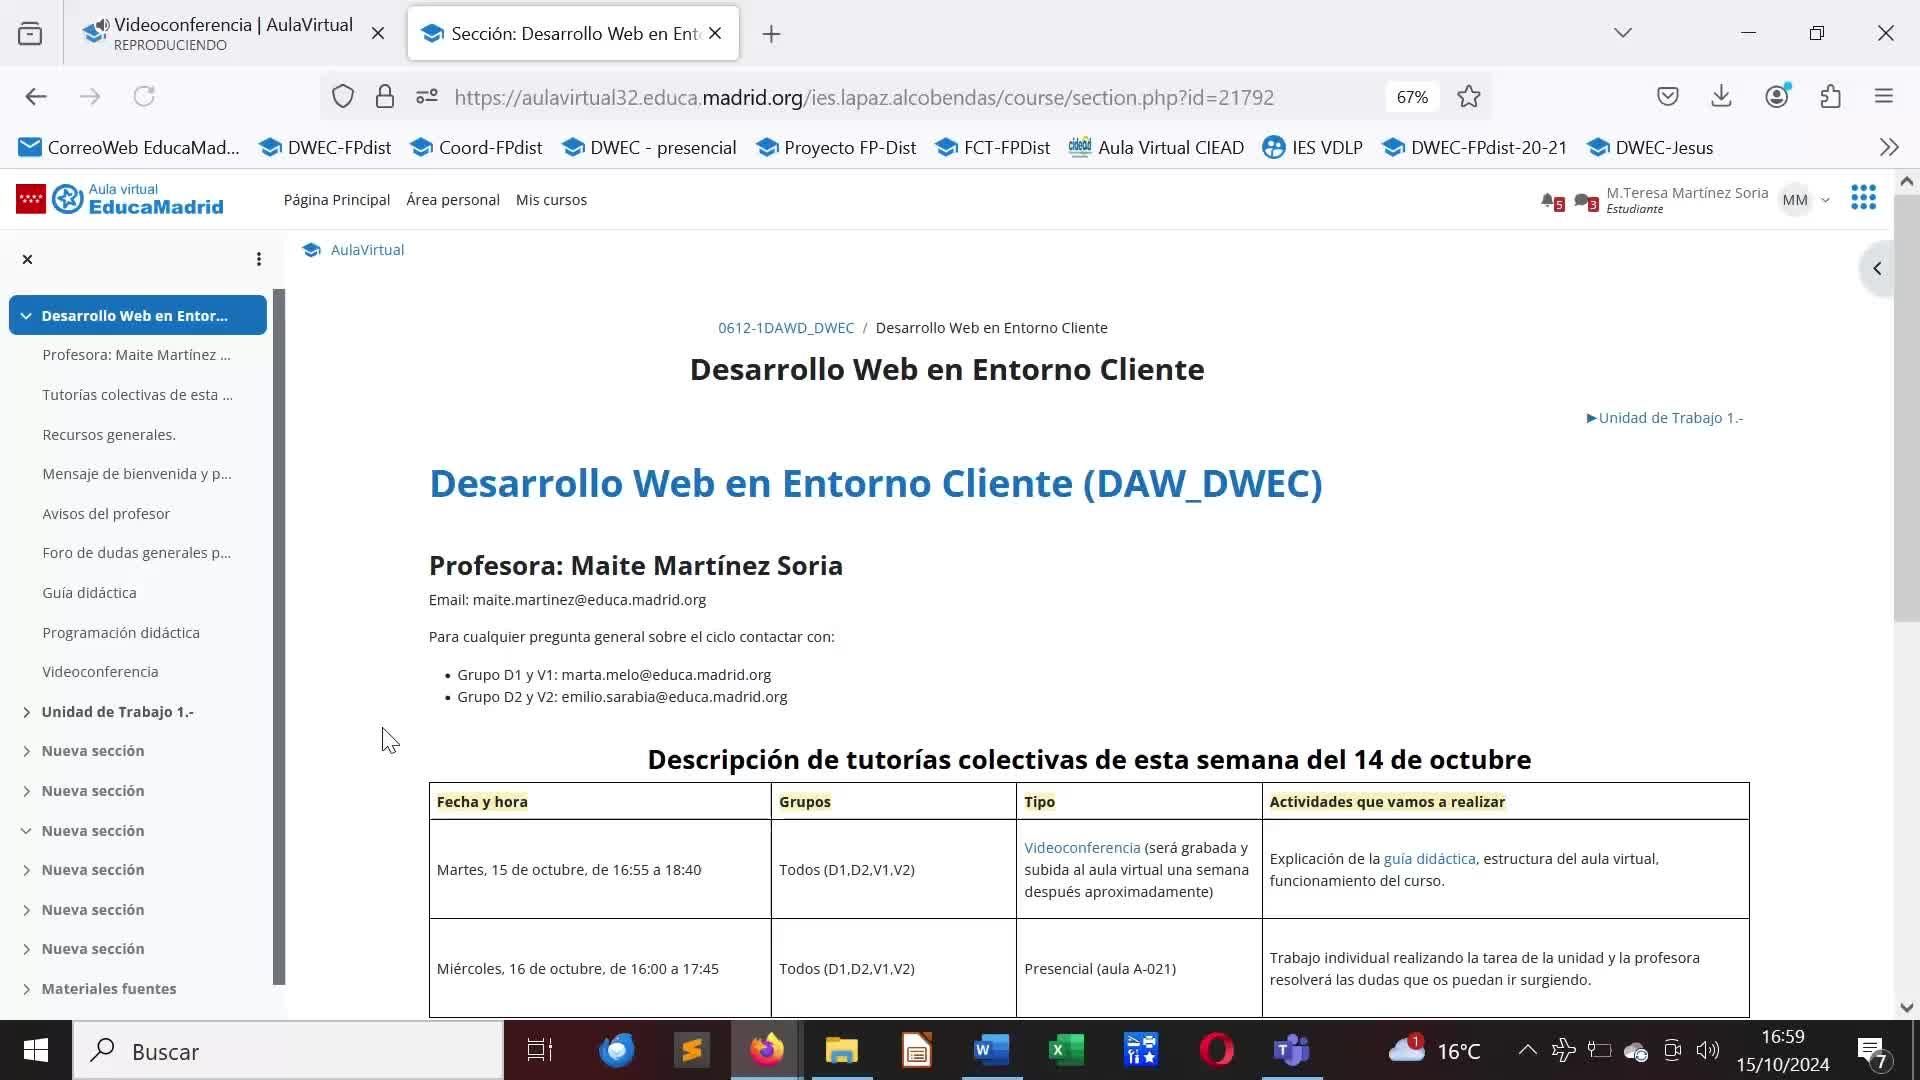Open Firefox hamburger application menu
Screen dimensions: 1920x1080
click(1884, 97)
